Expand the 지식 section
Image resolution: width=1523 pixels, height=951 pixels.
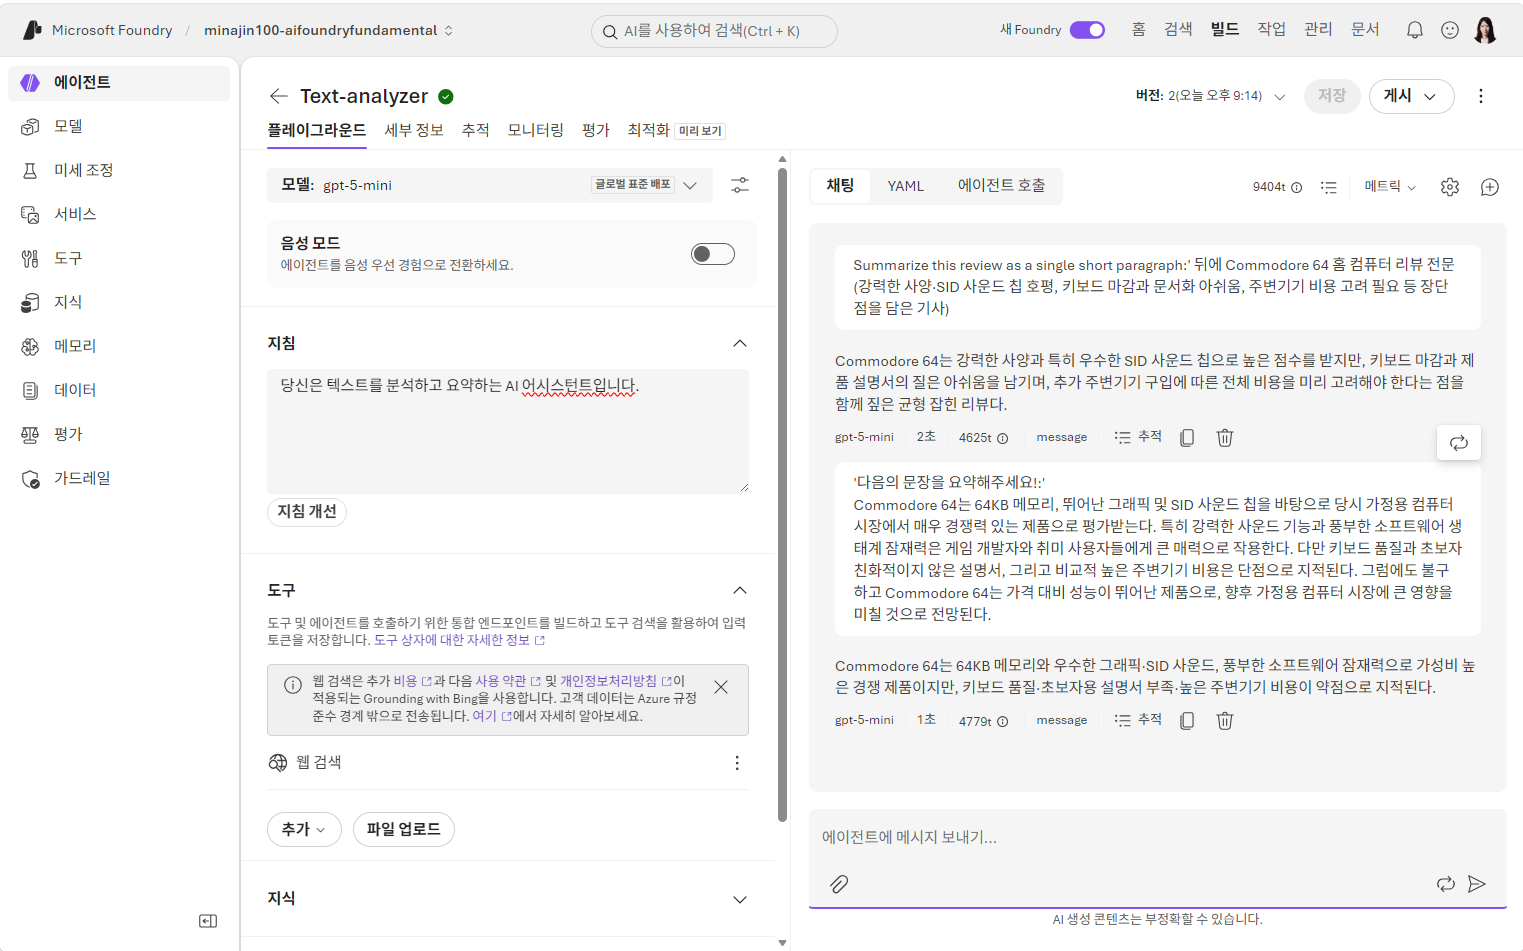tap(740, 899)
